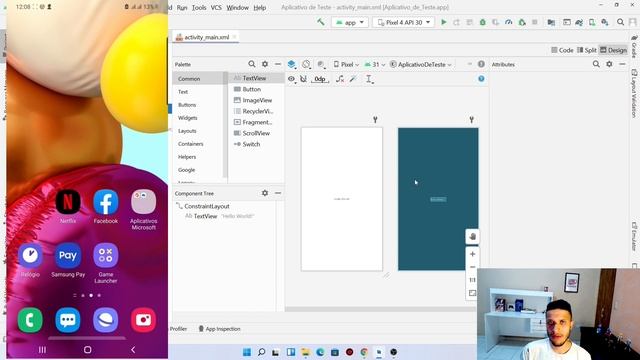The image size is (640, 360).
Task: Open the Tools menu
Action: click(199, 7)
